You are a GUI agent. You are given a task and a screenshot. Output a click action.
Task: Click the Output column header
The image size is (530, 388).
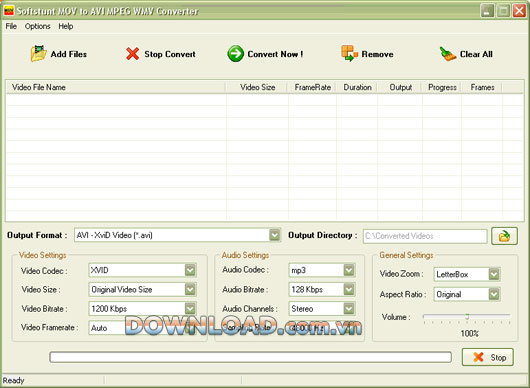[400, 87]
